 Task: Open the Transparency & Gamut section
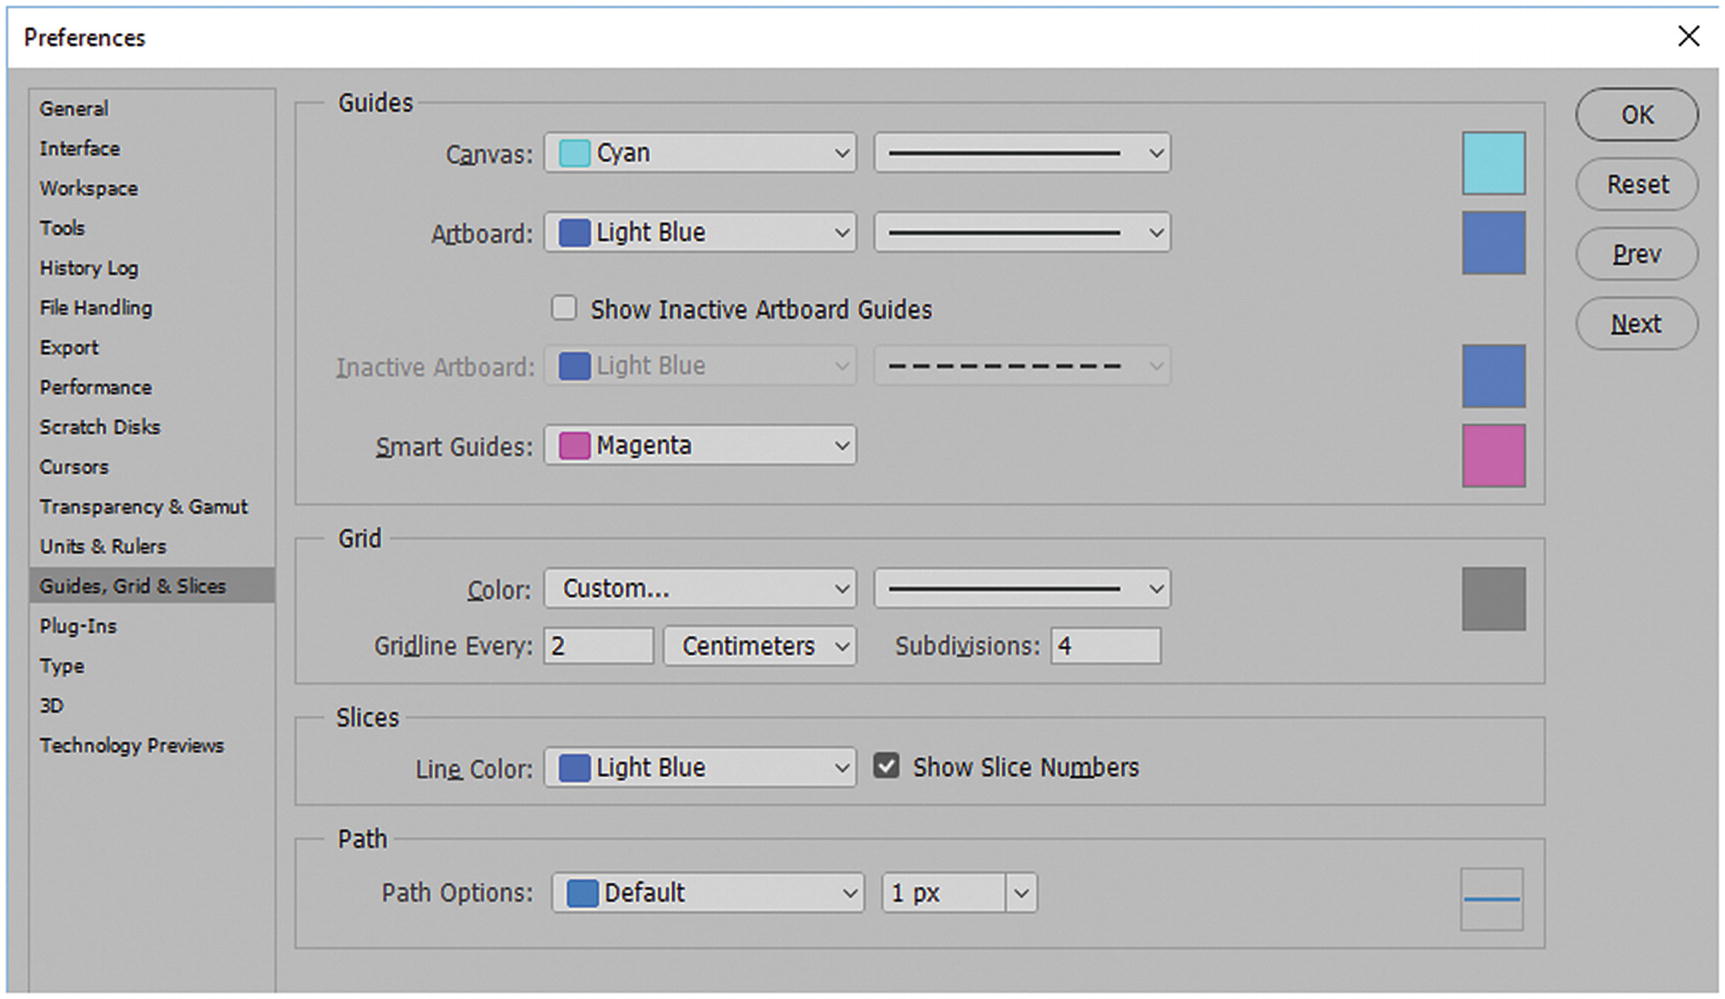(x=143, y=506)
